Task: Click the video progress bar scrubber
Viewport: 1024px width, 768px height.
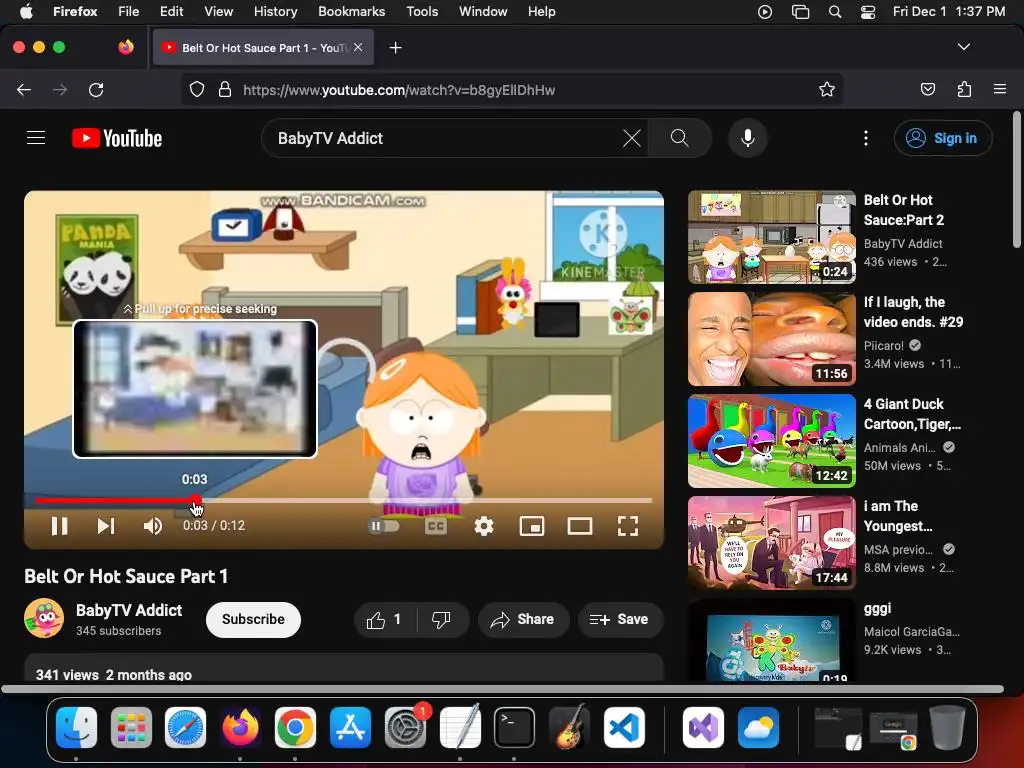Action: [196, 501]
